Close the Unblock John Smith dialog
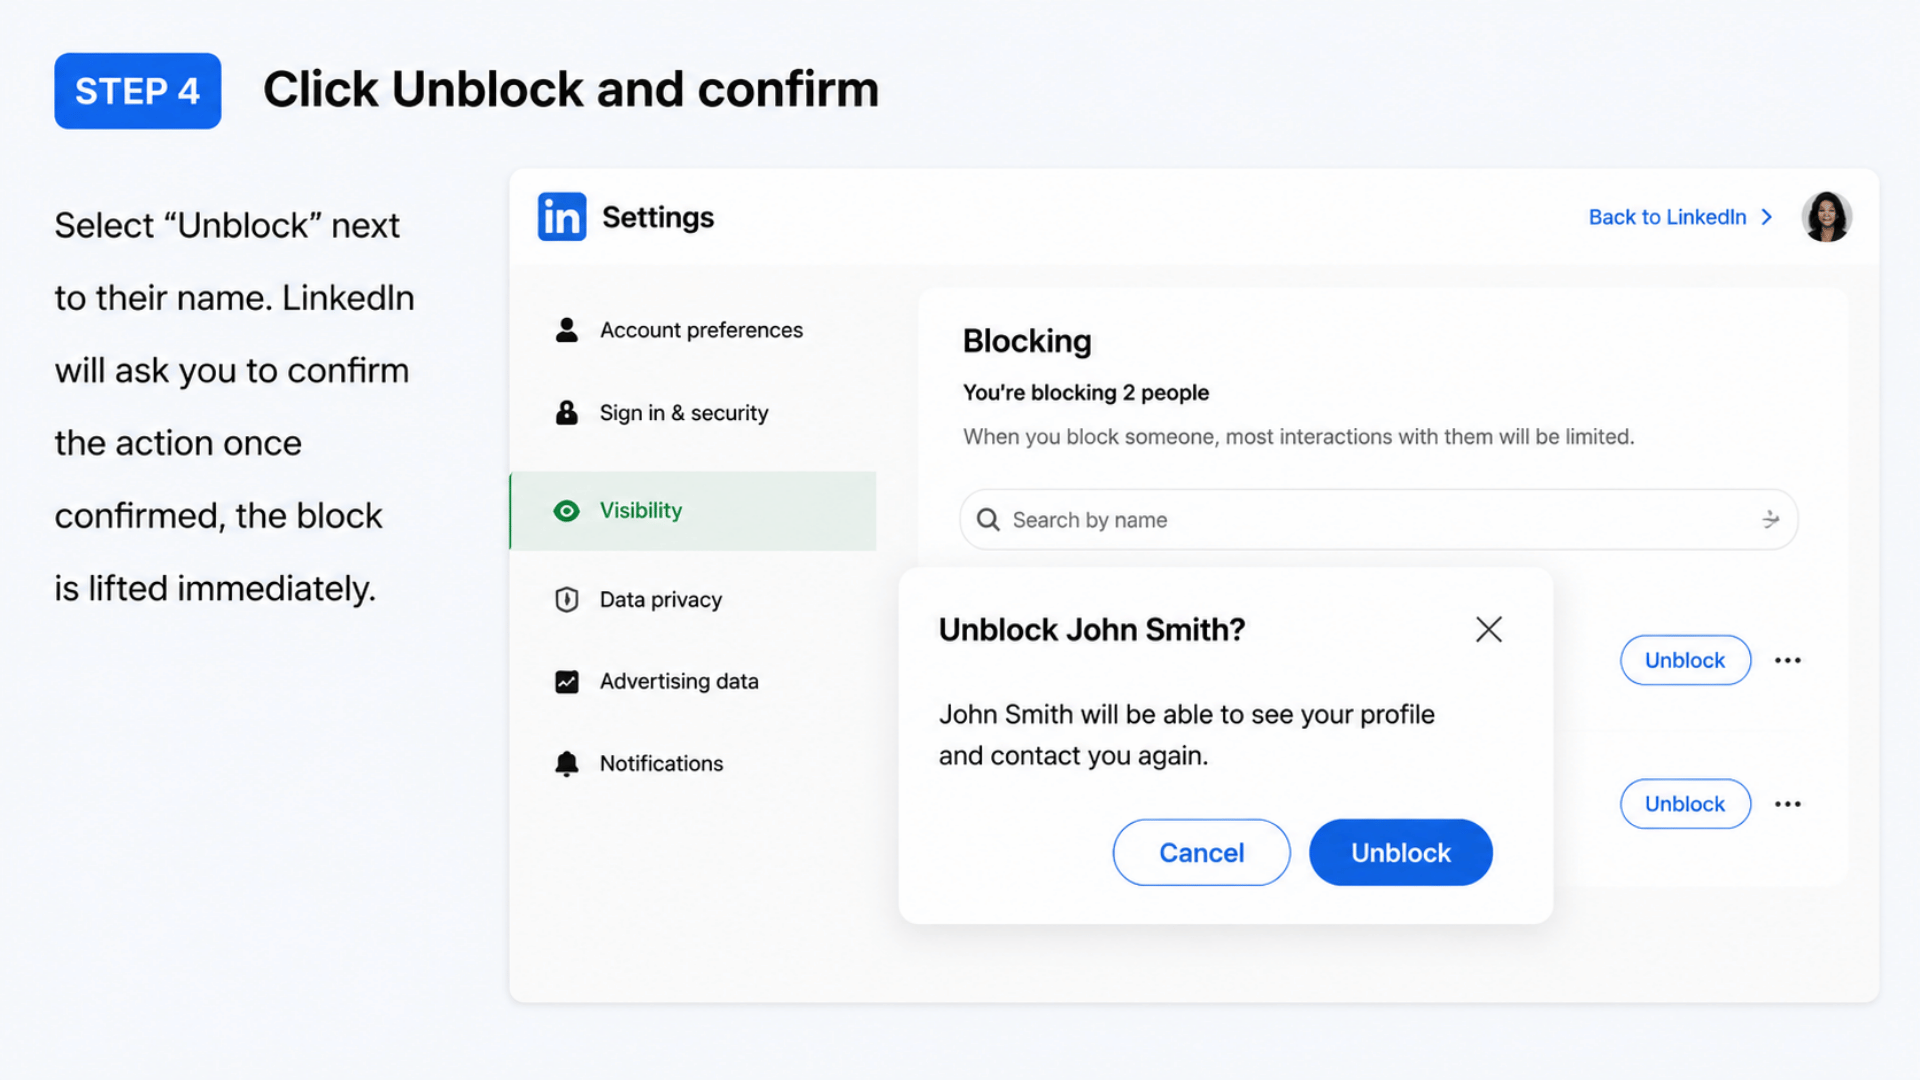The height and width of the screenshot is (1080, 1920). tap(1489, 629)
